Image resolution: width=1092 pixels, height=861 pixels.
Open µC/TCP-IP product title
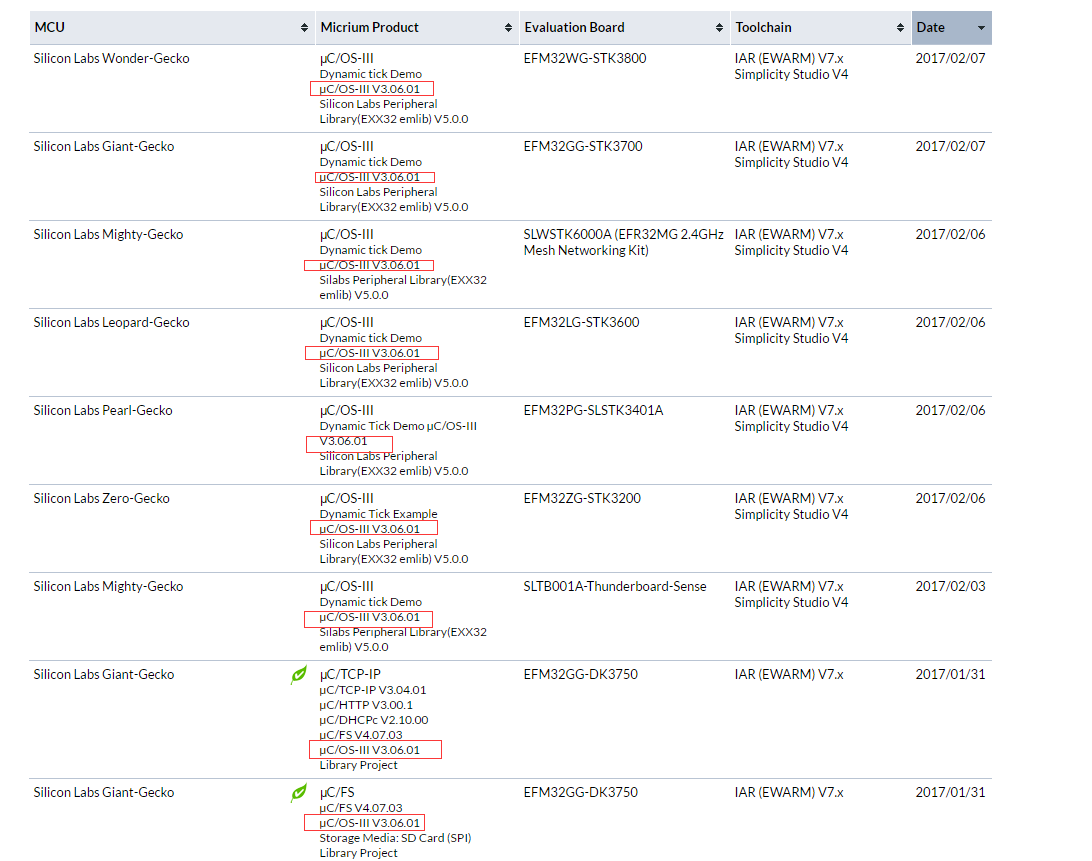pyautogui.click(x=350, y=674)
